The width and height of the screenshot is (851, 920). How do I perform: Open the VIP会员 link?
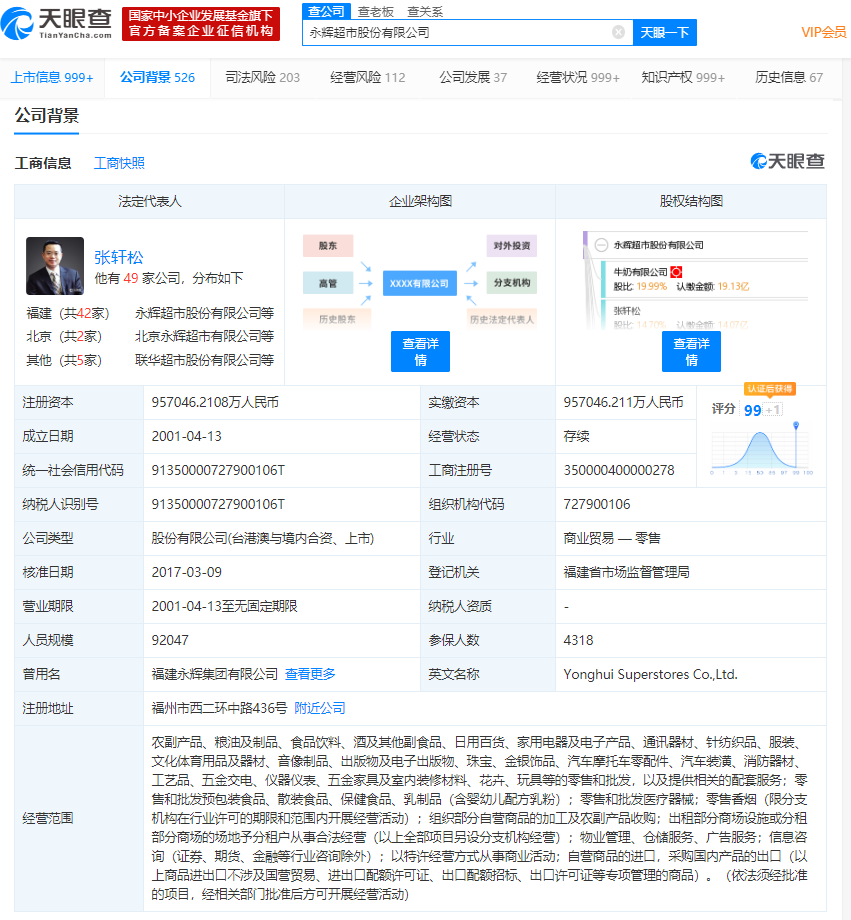823,32
